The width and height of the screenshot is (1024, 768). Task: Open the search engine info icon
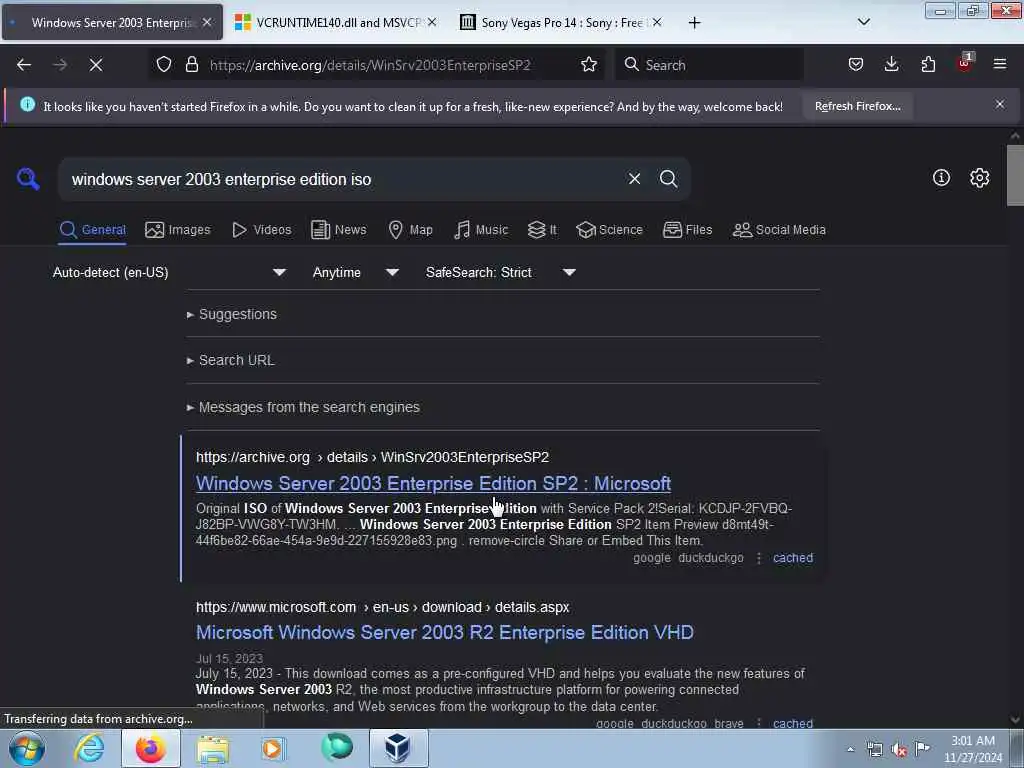941,178
